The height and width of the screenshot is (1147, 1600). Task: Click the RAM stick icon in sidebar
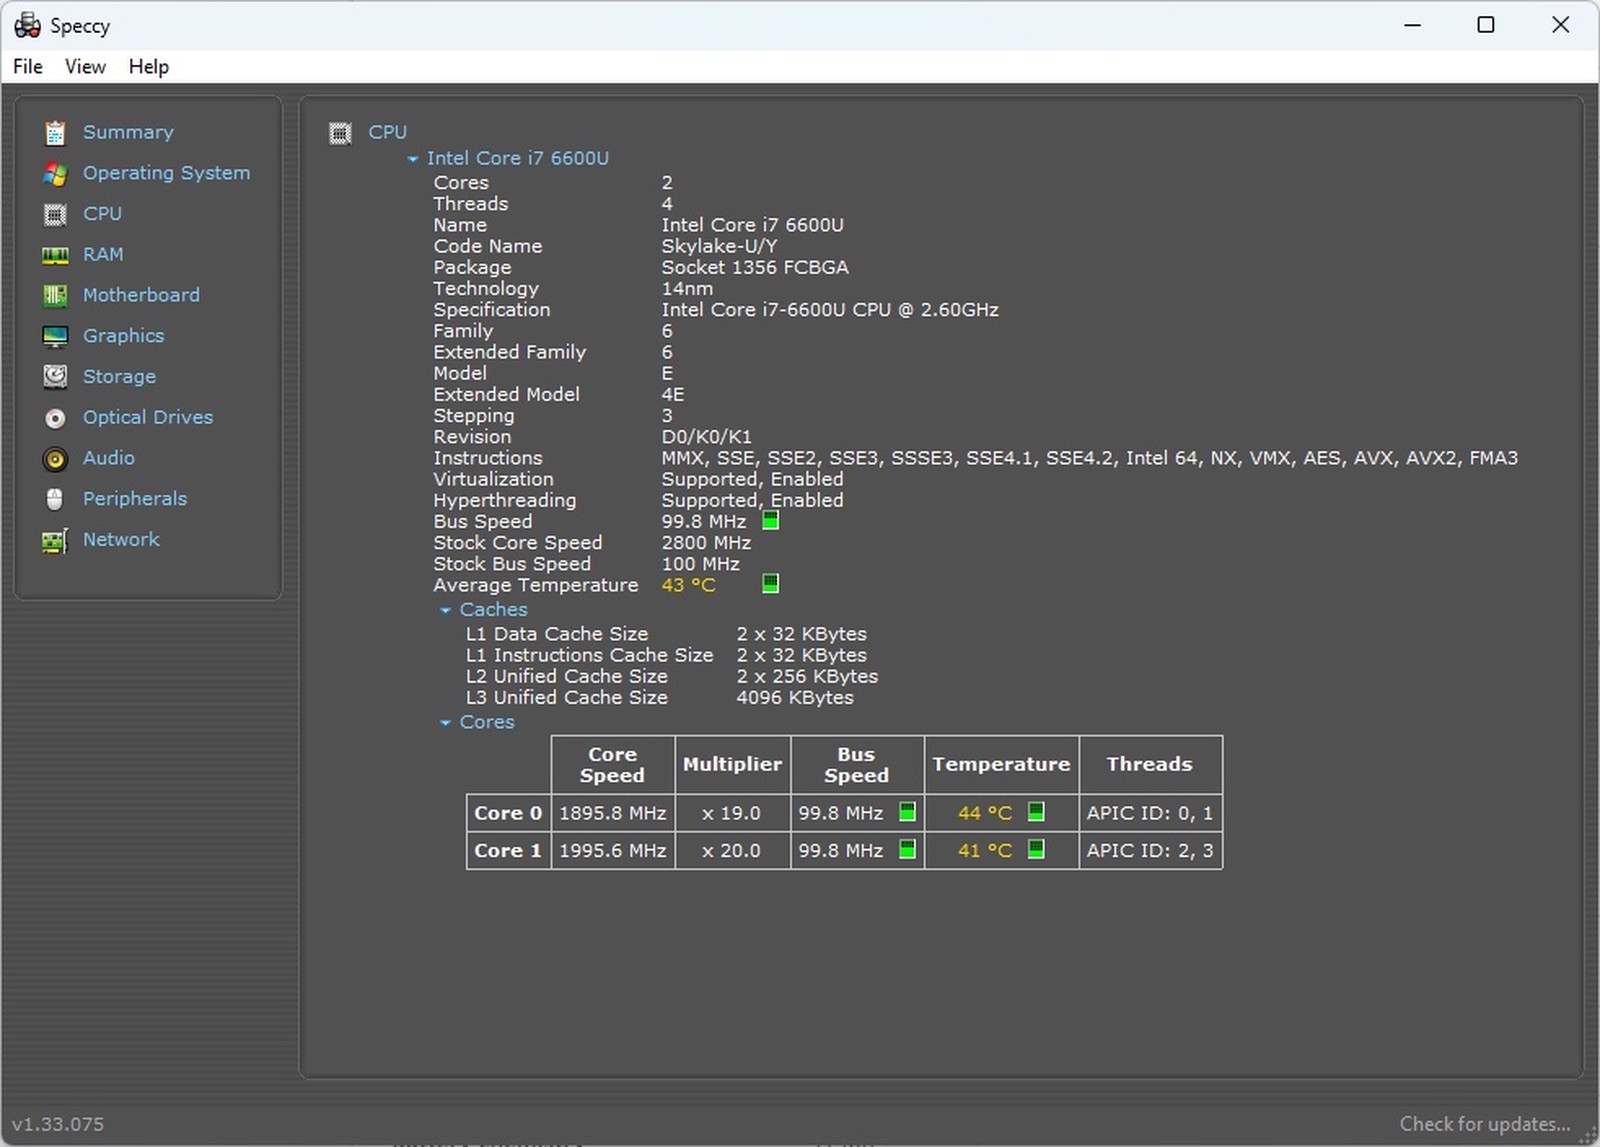55,255
